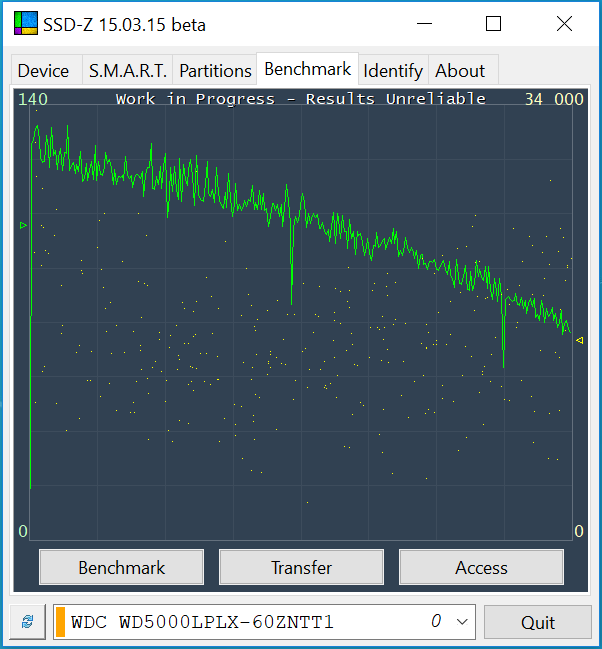Open the Partitions tab
602x649 pixels.
pos(215,70)
